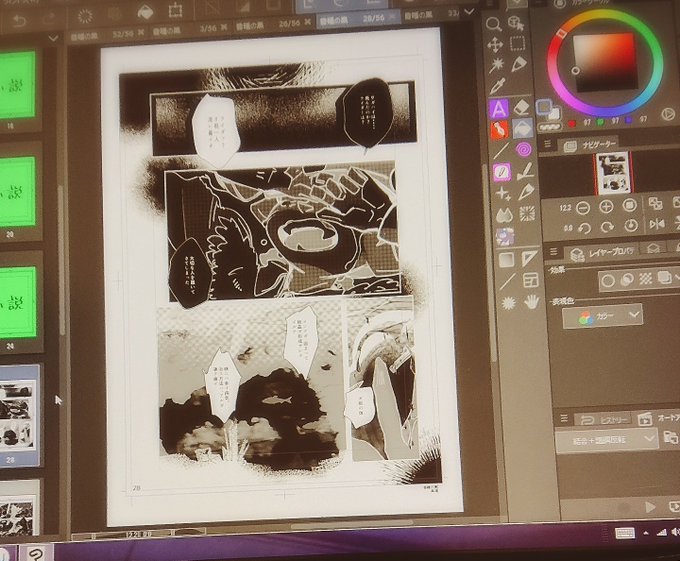Image resolution: width=680 pixels, height=561 pixels.
Task: Select the Move layer tool
Action: [495, 45]
